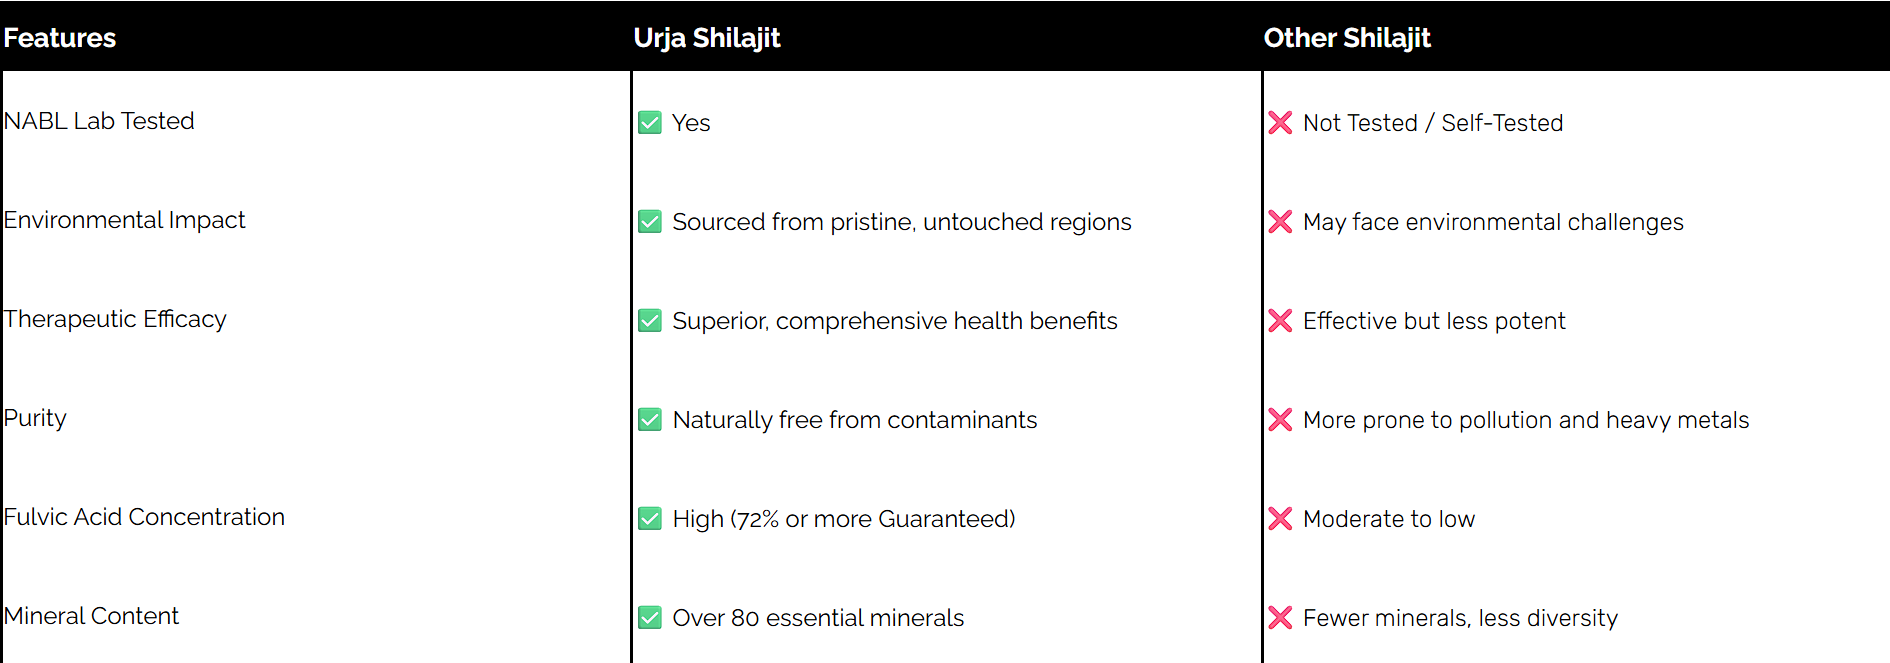
Task: Click the red X beside Not Tested / Self-Tested
Action: [x=1280, y=123]
